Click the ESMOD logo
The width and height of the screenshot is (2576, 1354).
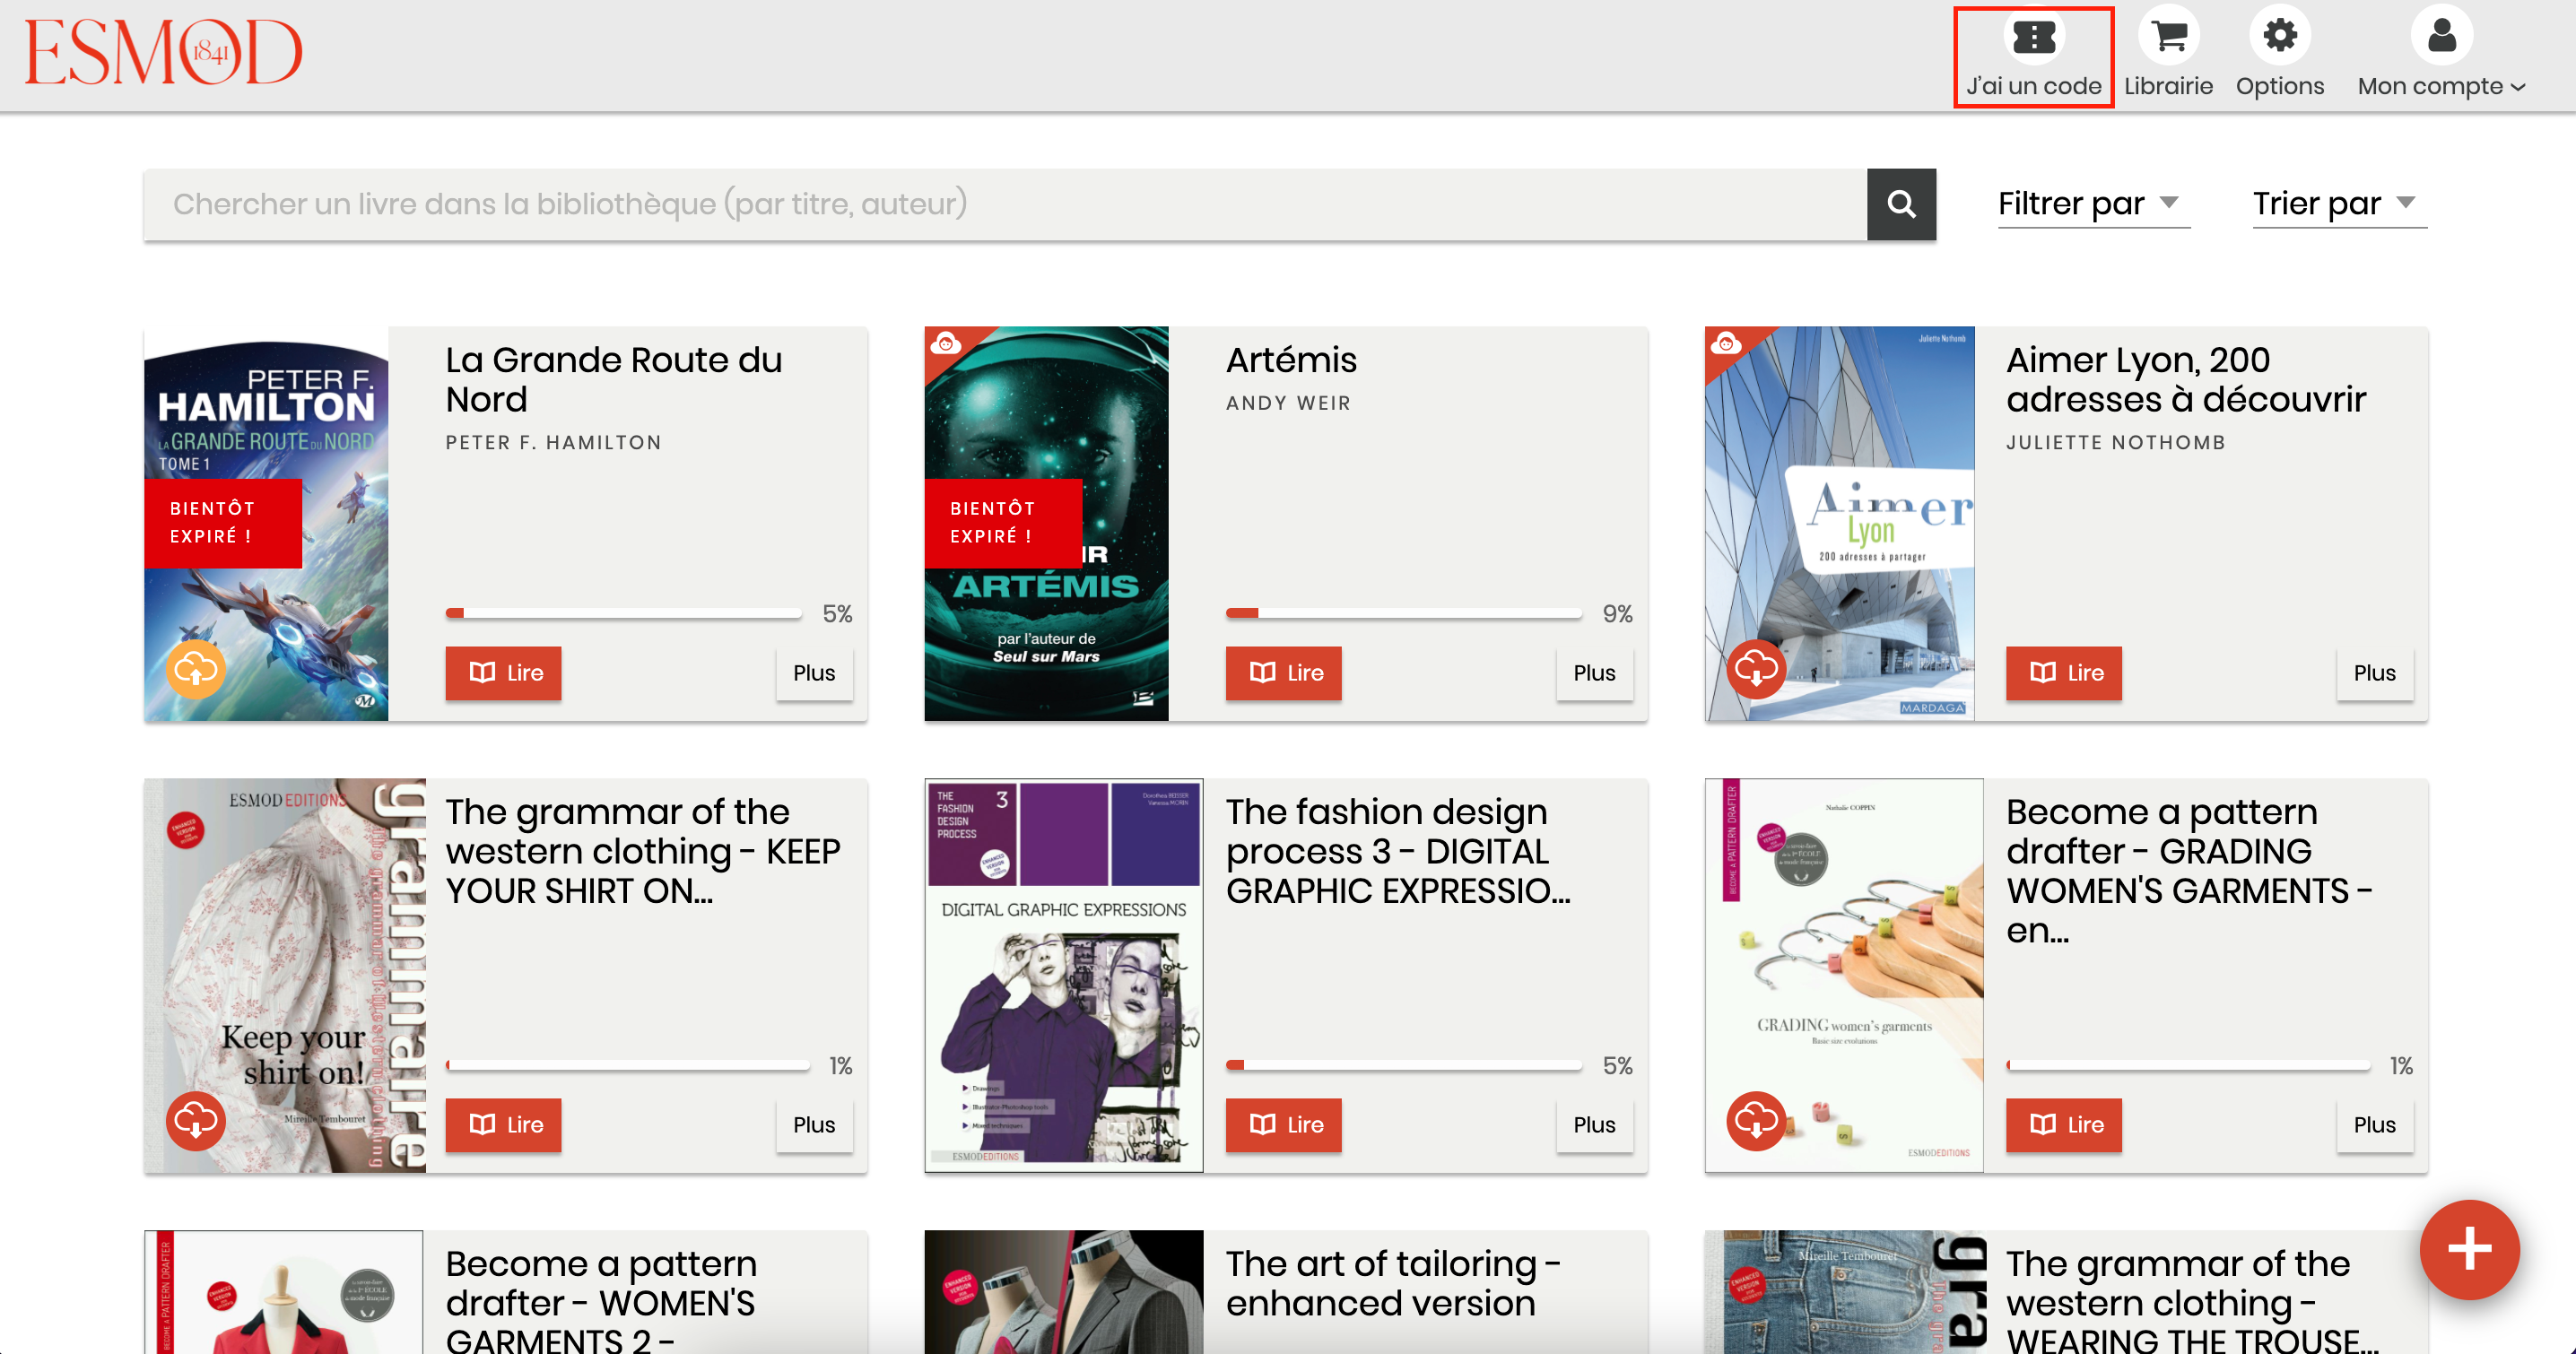(163, 52)
